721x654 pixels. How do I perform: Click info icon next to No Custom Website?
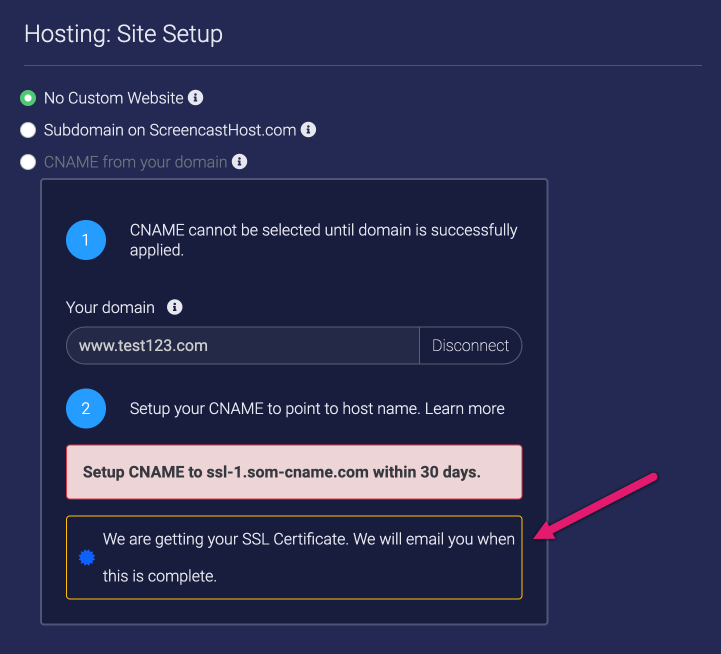click(195, 98)
